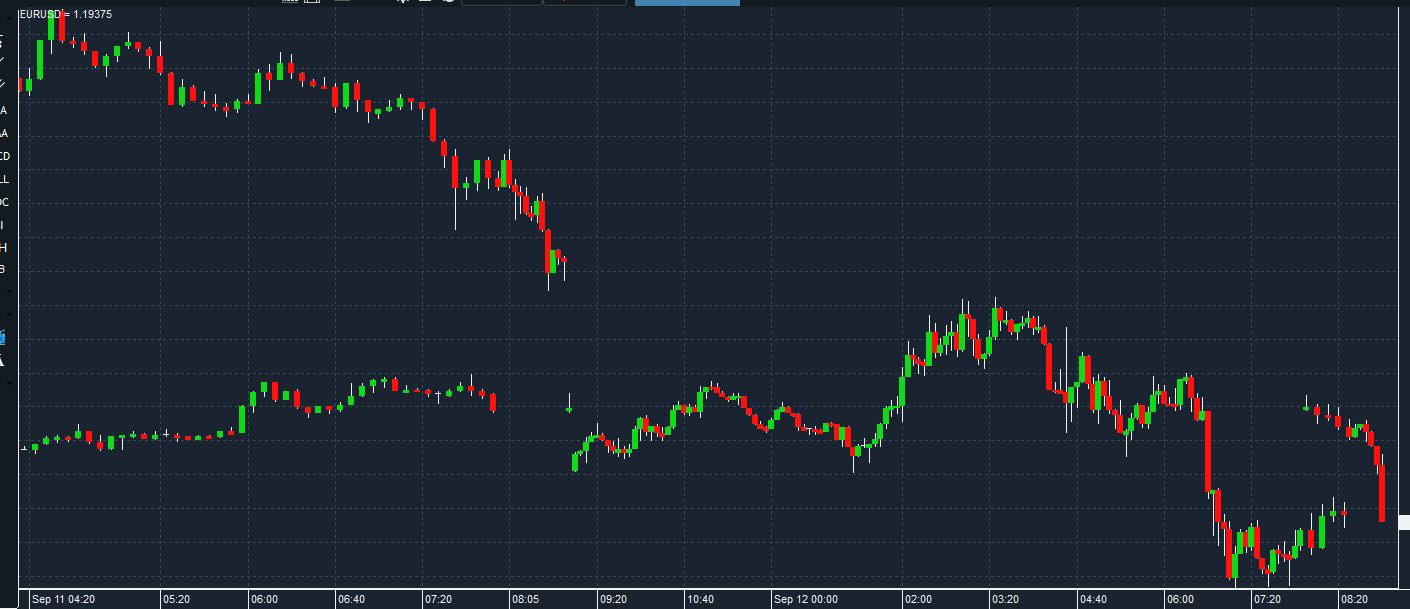The image size is (1410, 609).
Task: Click the white current-price marker on the price axis
Action: (x=1404, y=521)
